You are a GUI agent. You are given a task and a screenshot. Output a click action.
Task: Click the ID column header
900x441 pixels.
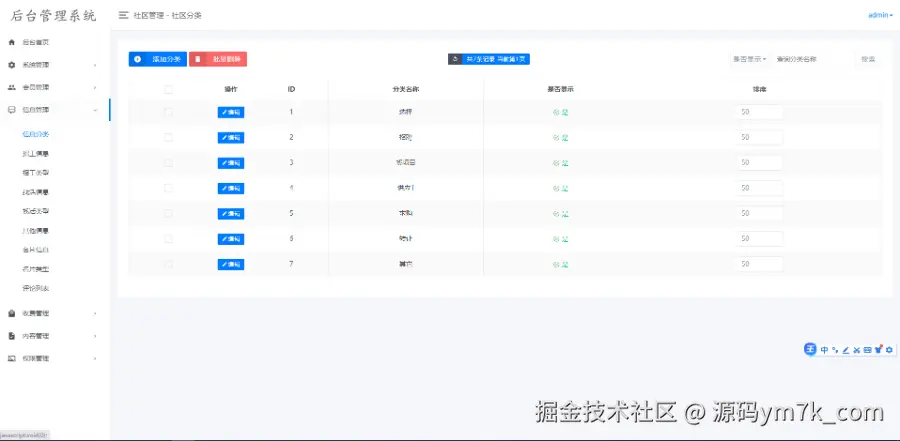(292, 90)
